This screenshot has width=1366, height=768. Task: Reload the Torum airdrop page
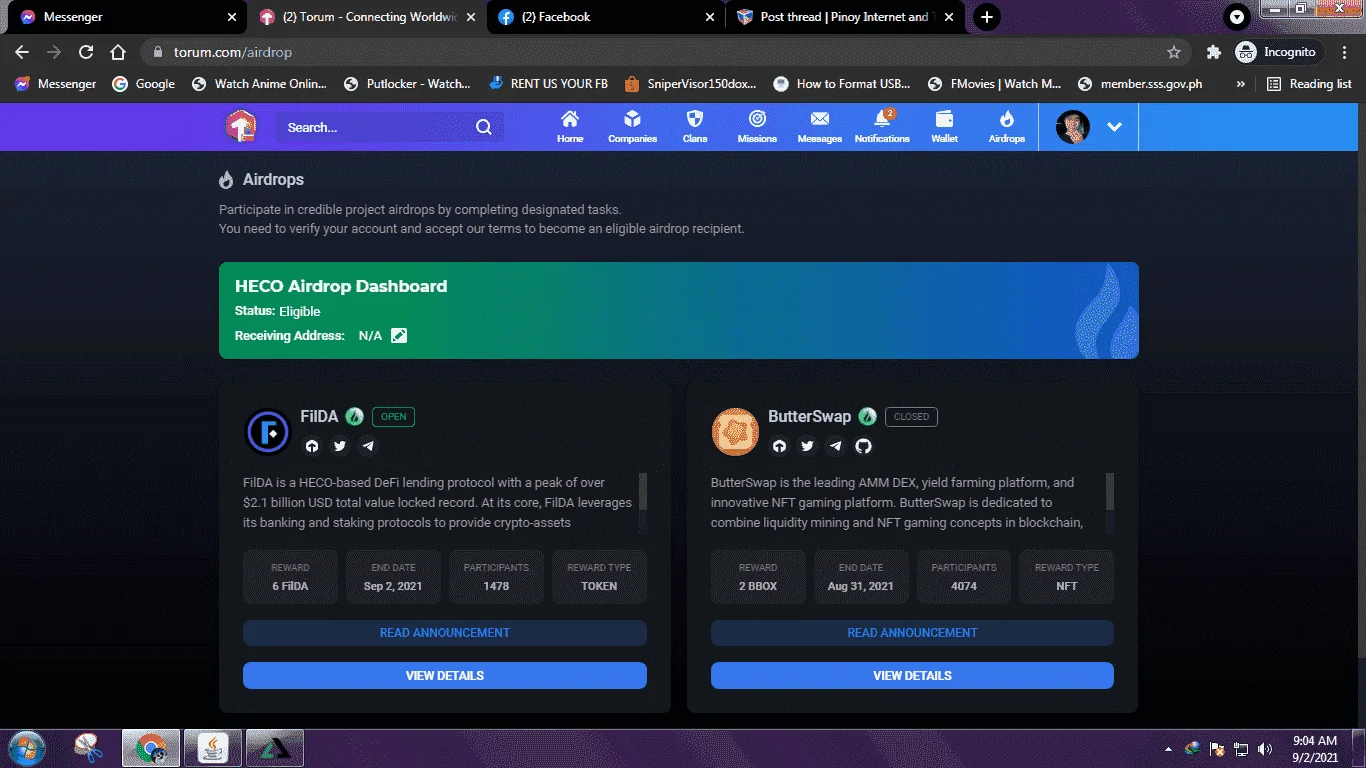pyautogui.click(x=86, y=52)
